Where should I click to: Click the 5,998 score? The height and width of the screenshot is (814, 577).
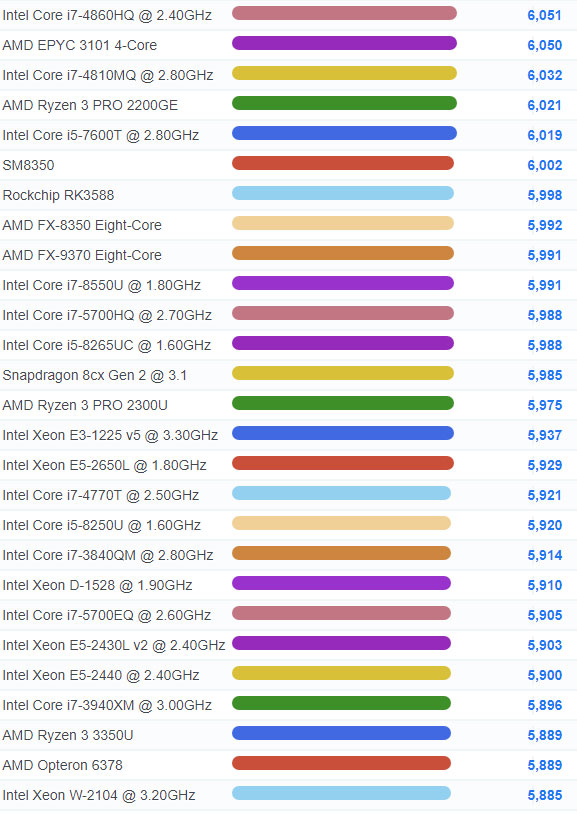coord(545,195)
